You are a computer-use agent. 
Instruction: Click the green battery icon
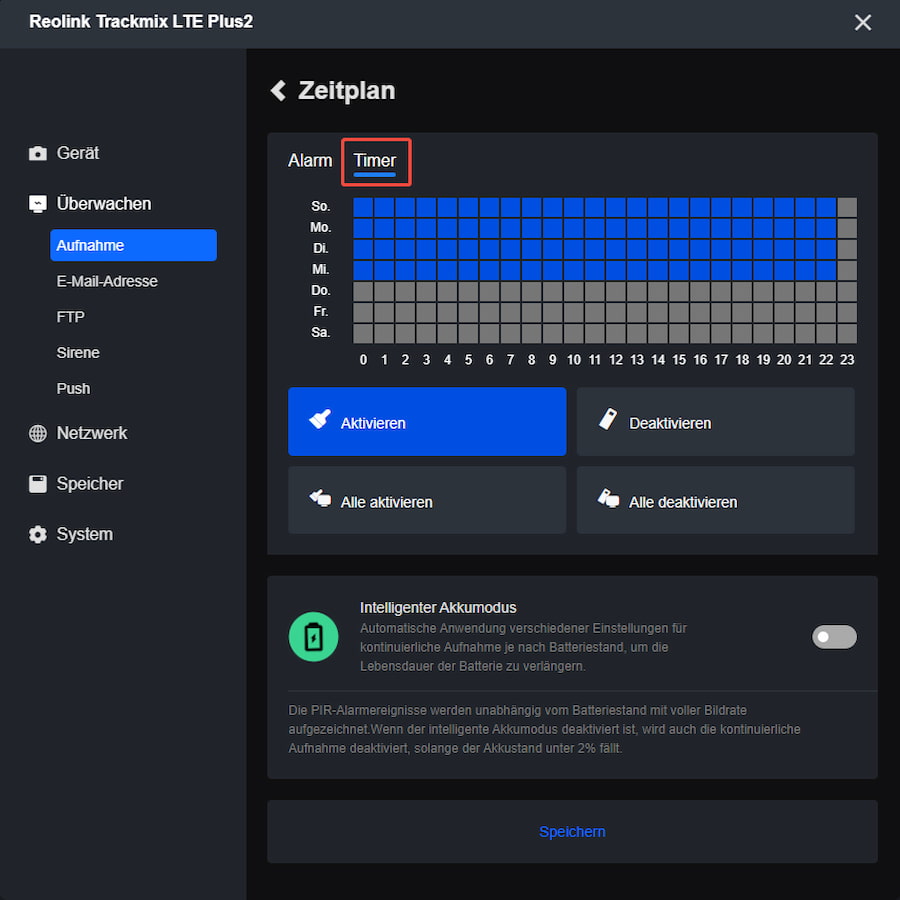pyautogui.click(x=313, y=637)
